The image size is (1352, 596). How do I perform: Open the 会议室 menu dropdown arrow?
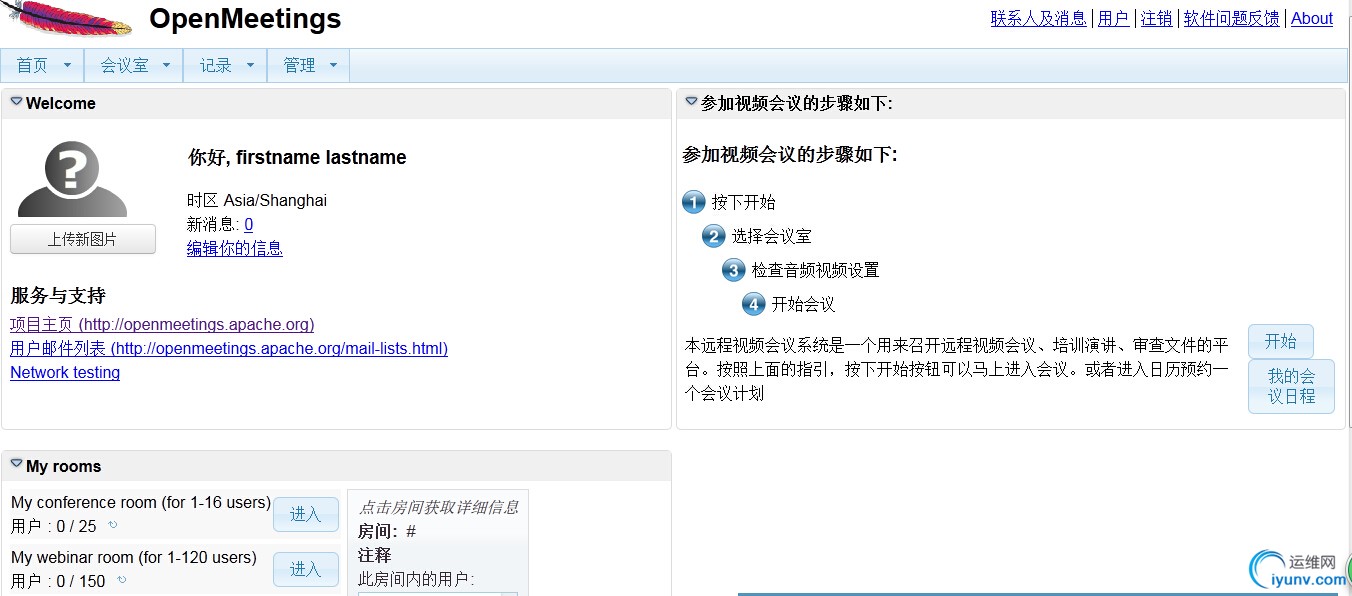166,65
